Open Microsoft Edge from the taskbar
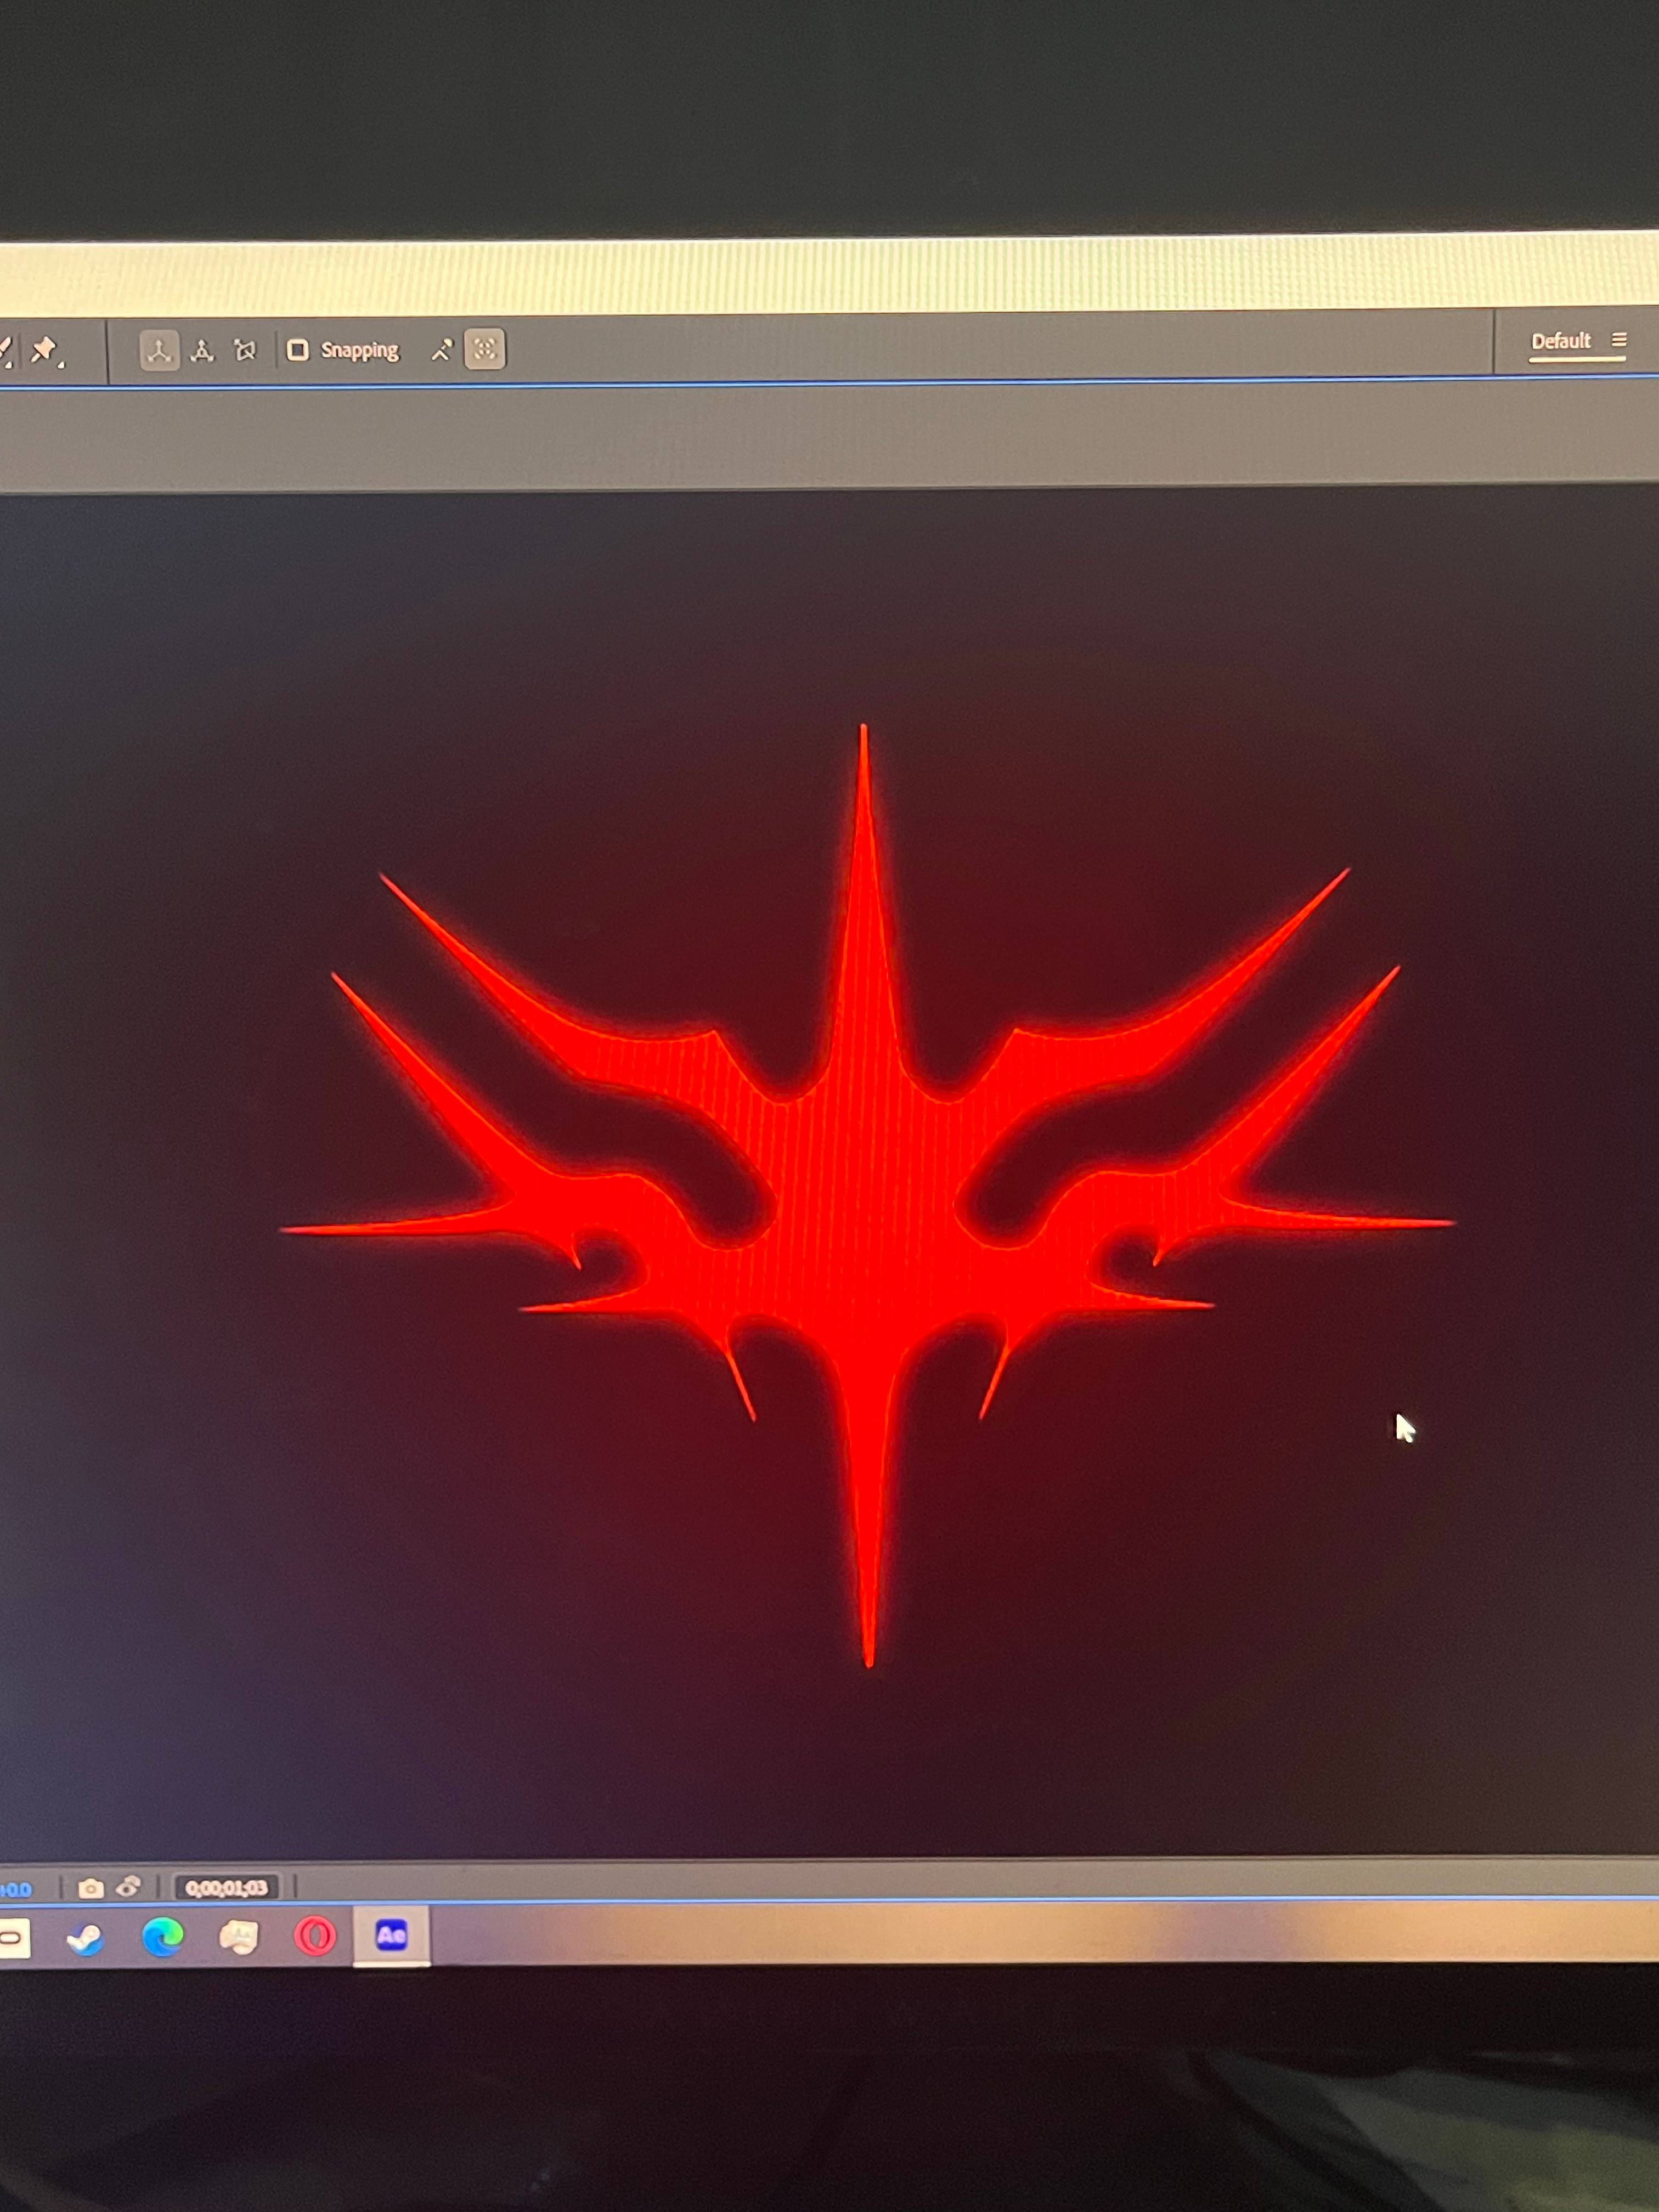The image size is (1659, 2212). pyautogui.click(x=163, y=1937)
